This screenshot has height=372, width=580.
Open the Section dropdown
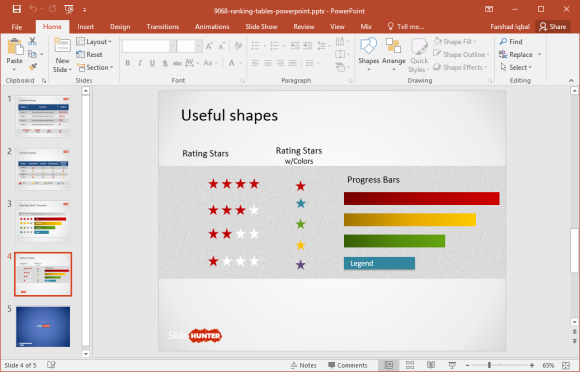(x=95, y=67)
